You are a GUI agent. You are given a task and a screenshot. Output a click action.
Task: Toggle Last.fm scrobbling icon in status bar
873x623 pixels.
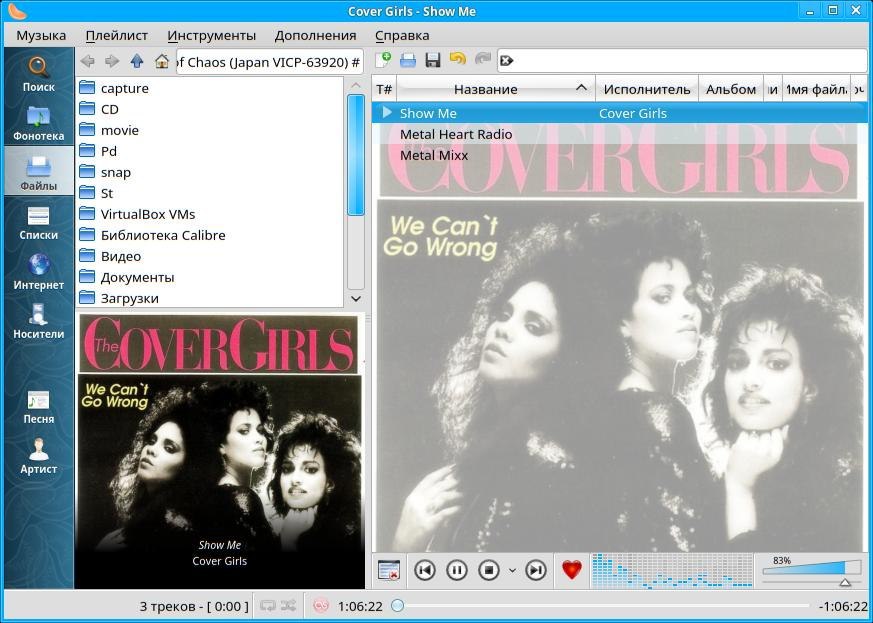tap(321, 606)
